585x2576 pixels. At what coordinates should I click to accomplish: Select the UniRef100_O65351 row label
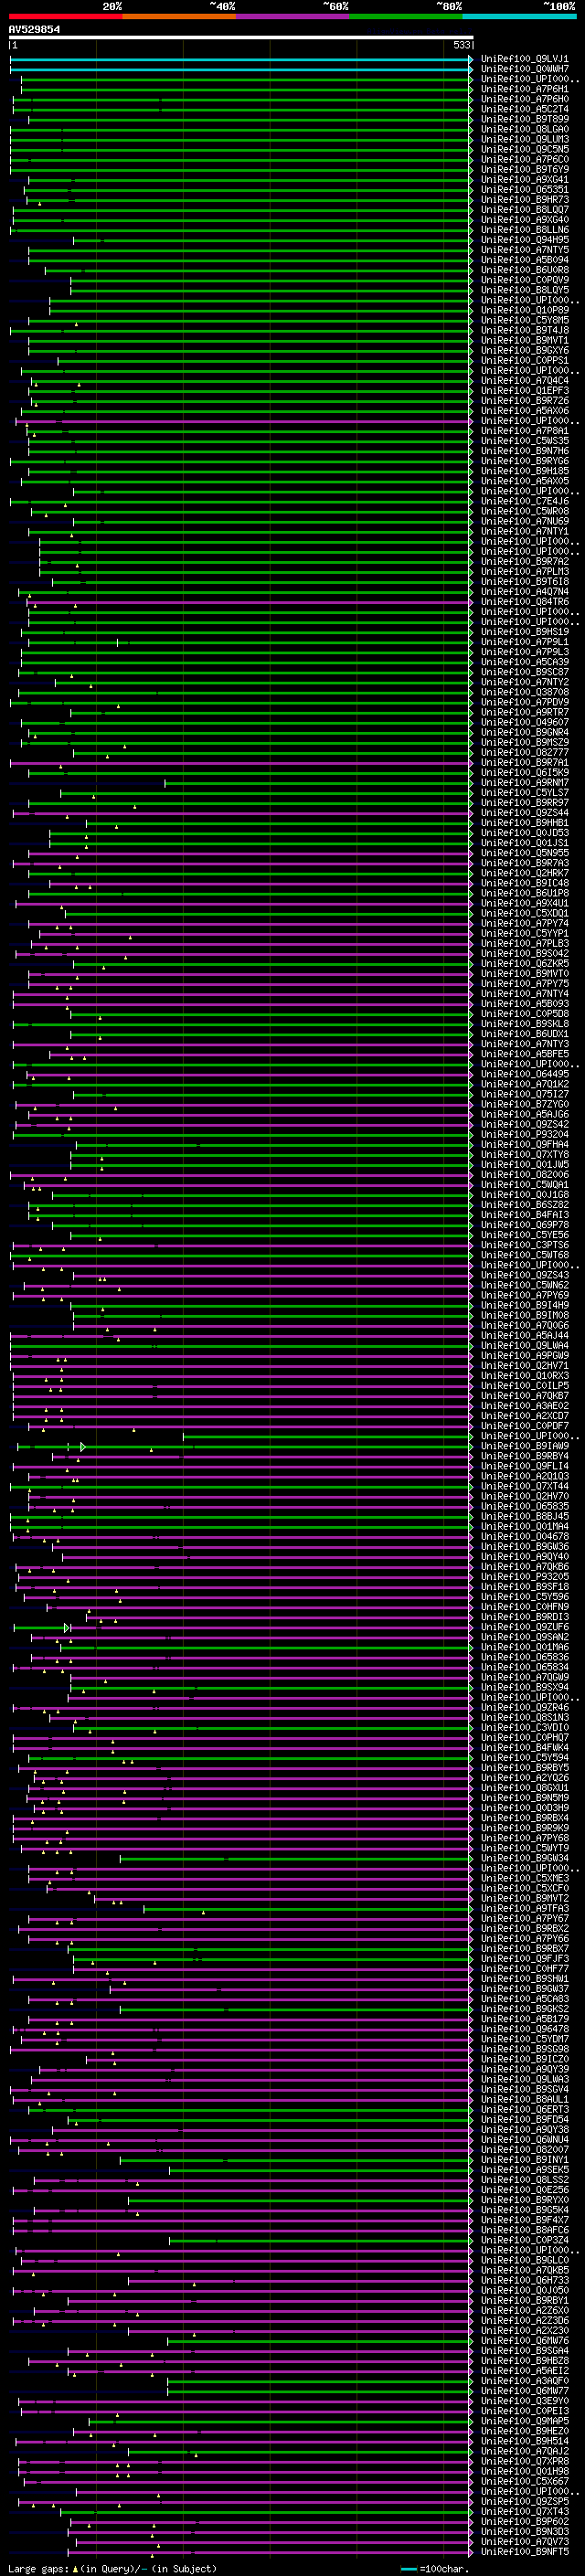tap(525, 189)
